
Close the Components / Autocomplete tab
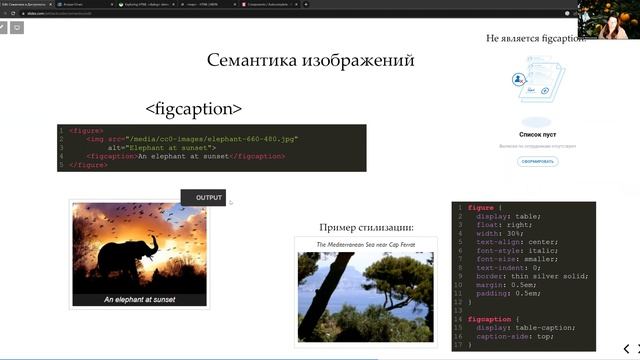pos(296,4)
